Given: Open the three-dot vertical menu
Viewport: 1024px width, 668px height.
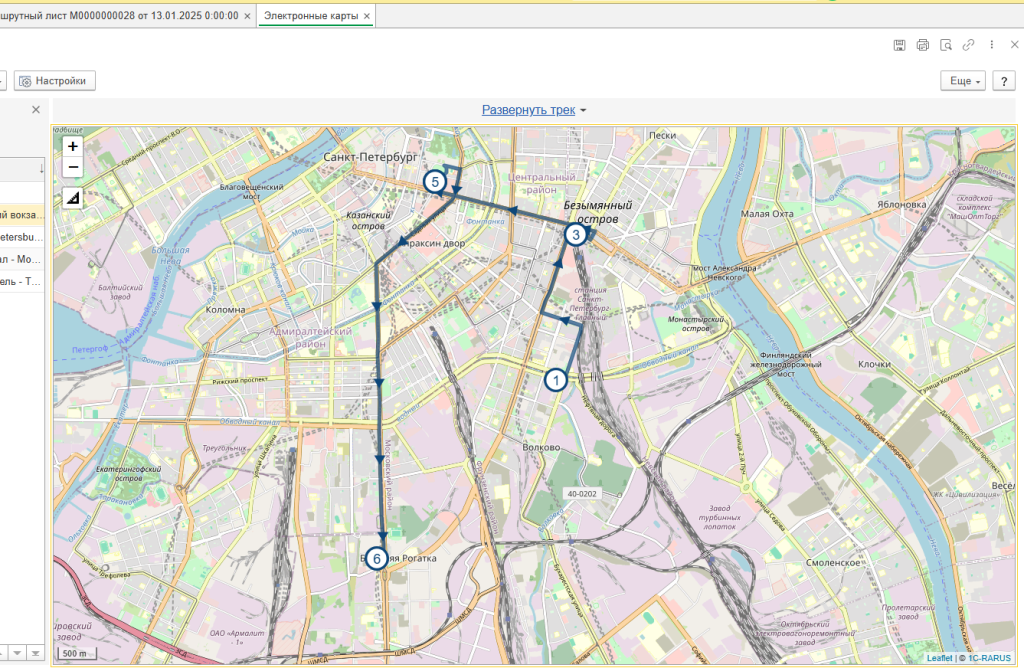Looking at the screenshot, I should pyautogui.click(x=991, y=45).
